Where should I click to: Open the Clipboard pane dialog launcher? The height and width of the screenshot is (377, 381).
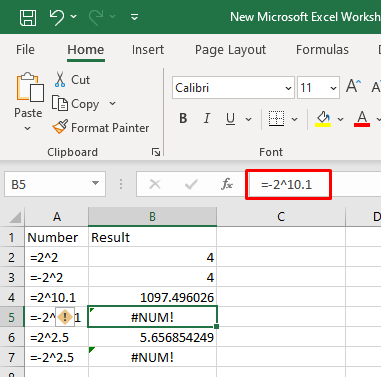[x=156, y=152]
